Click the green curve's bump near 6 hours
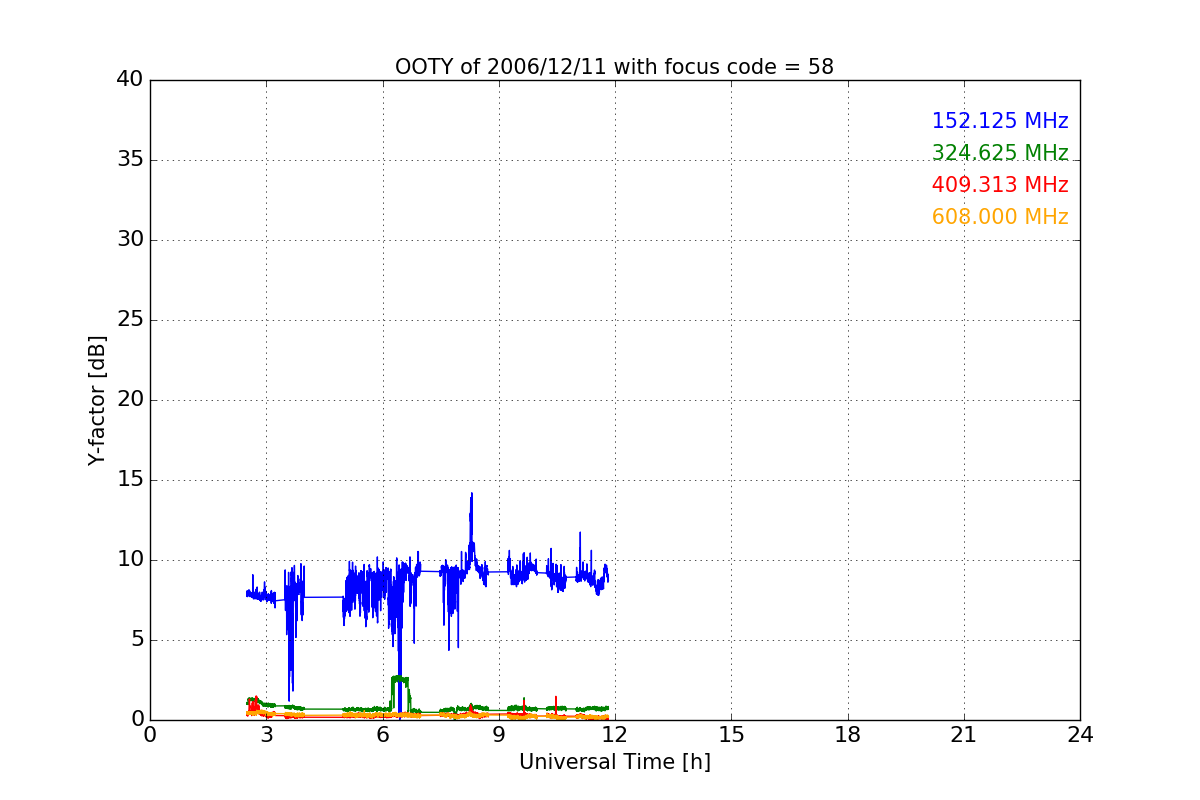 [x=399, y=679]
